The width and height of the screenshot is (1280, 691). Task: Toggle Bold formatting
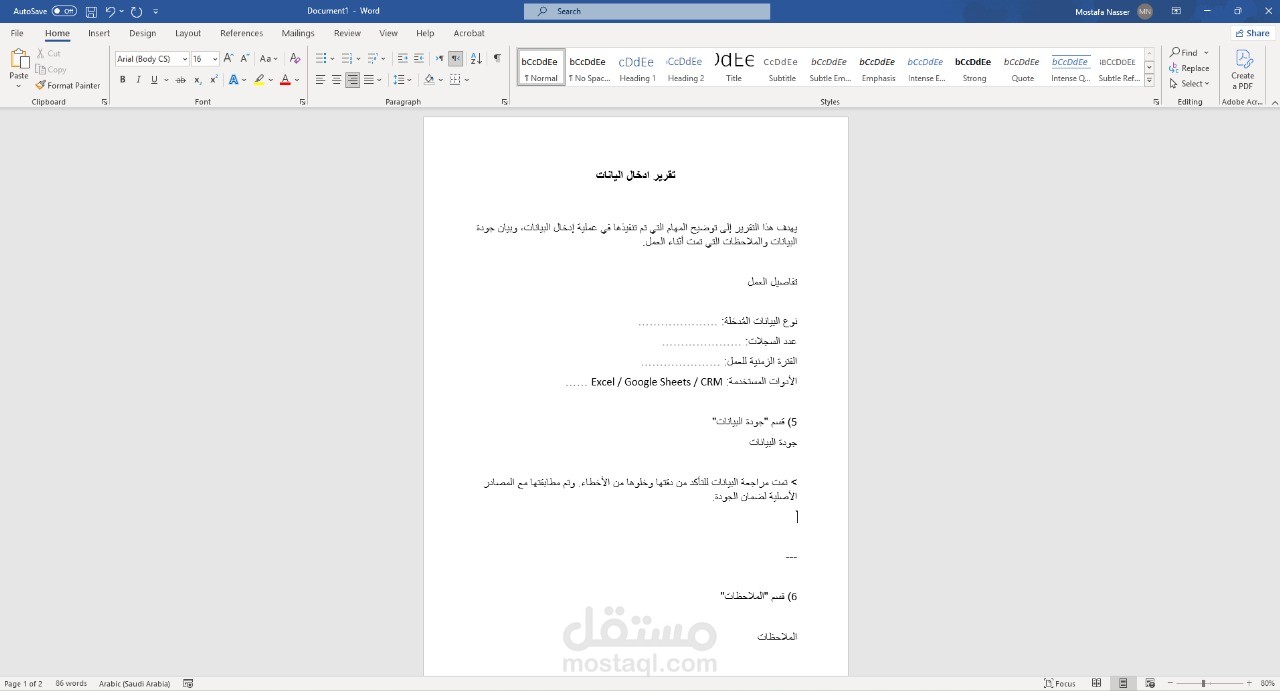click(123, 80)
